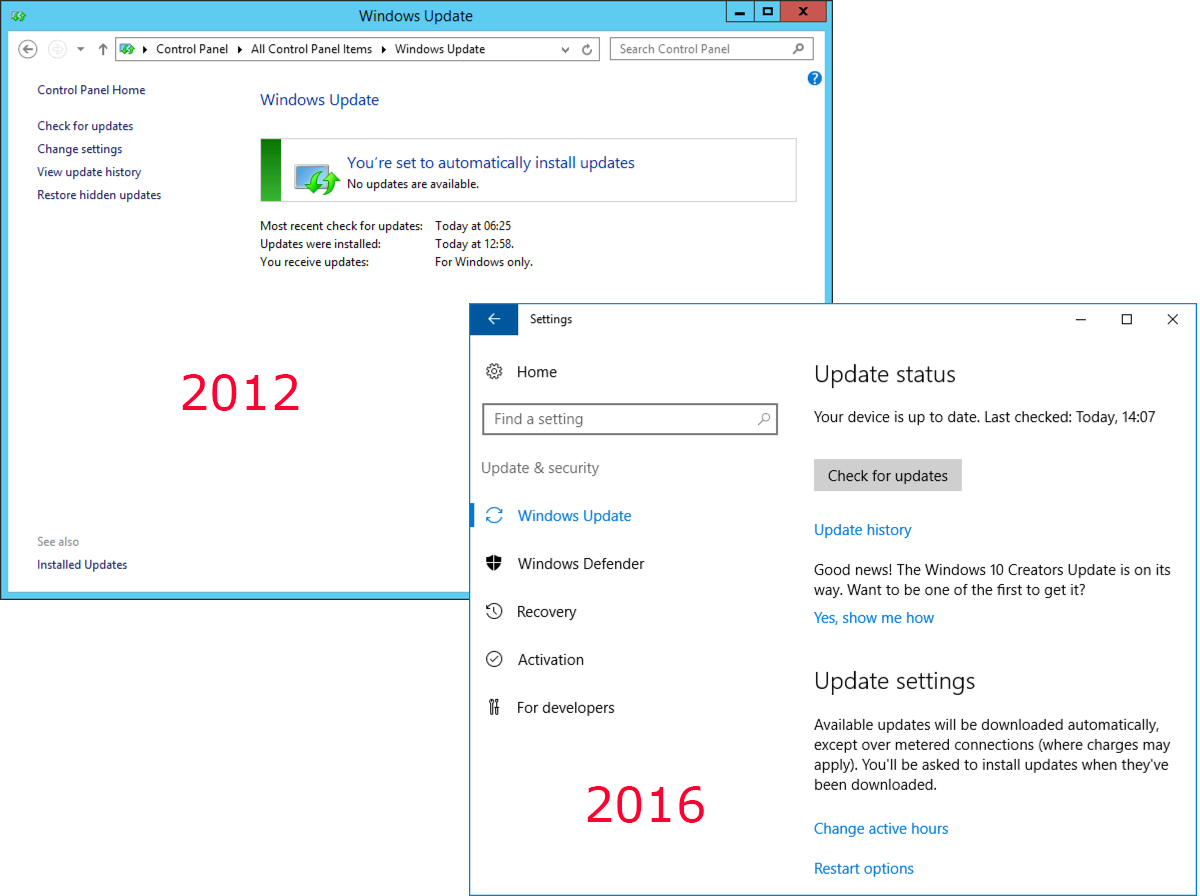Viewport: 1200px width, 896px height.
Task: Open Home with the gear icon in Settings
Action: tap(521, 372)
